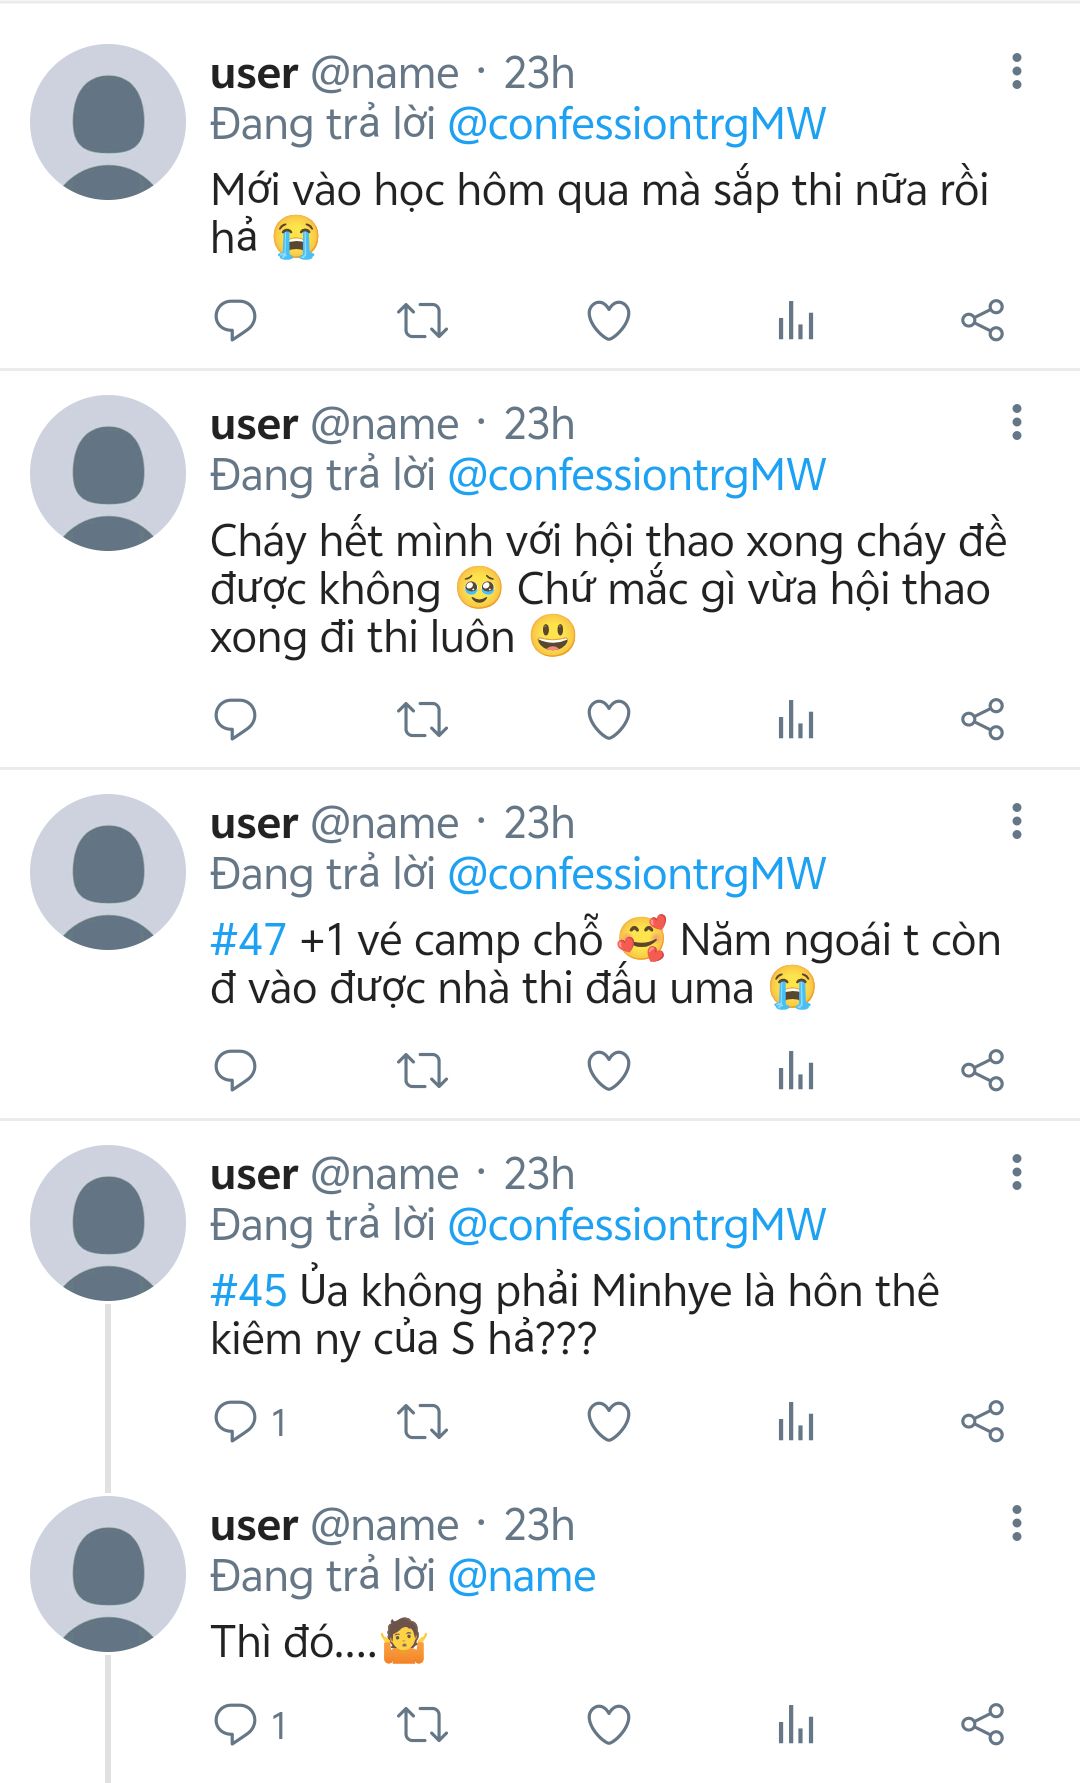Reply to the 'Mới vào học hôm qua' tweet
Viewport: 1080px width, 1783px height.
(236, 321)
